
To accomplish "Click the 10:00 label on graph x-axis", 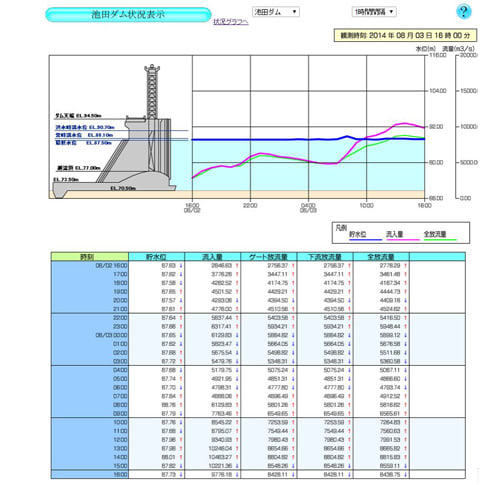I will [366, 205].
